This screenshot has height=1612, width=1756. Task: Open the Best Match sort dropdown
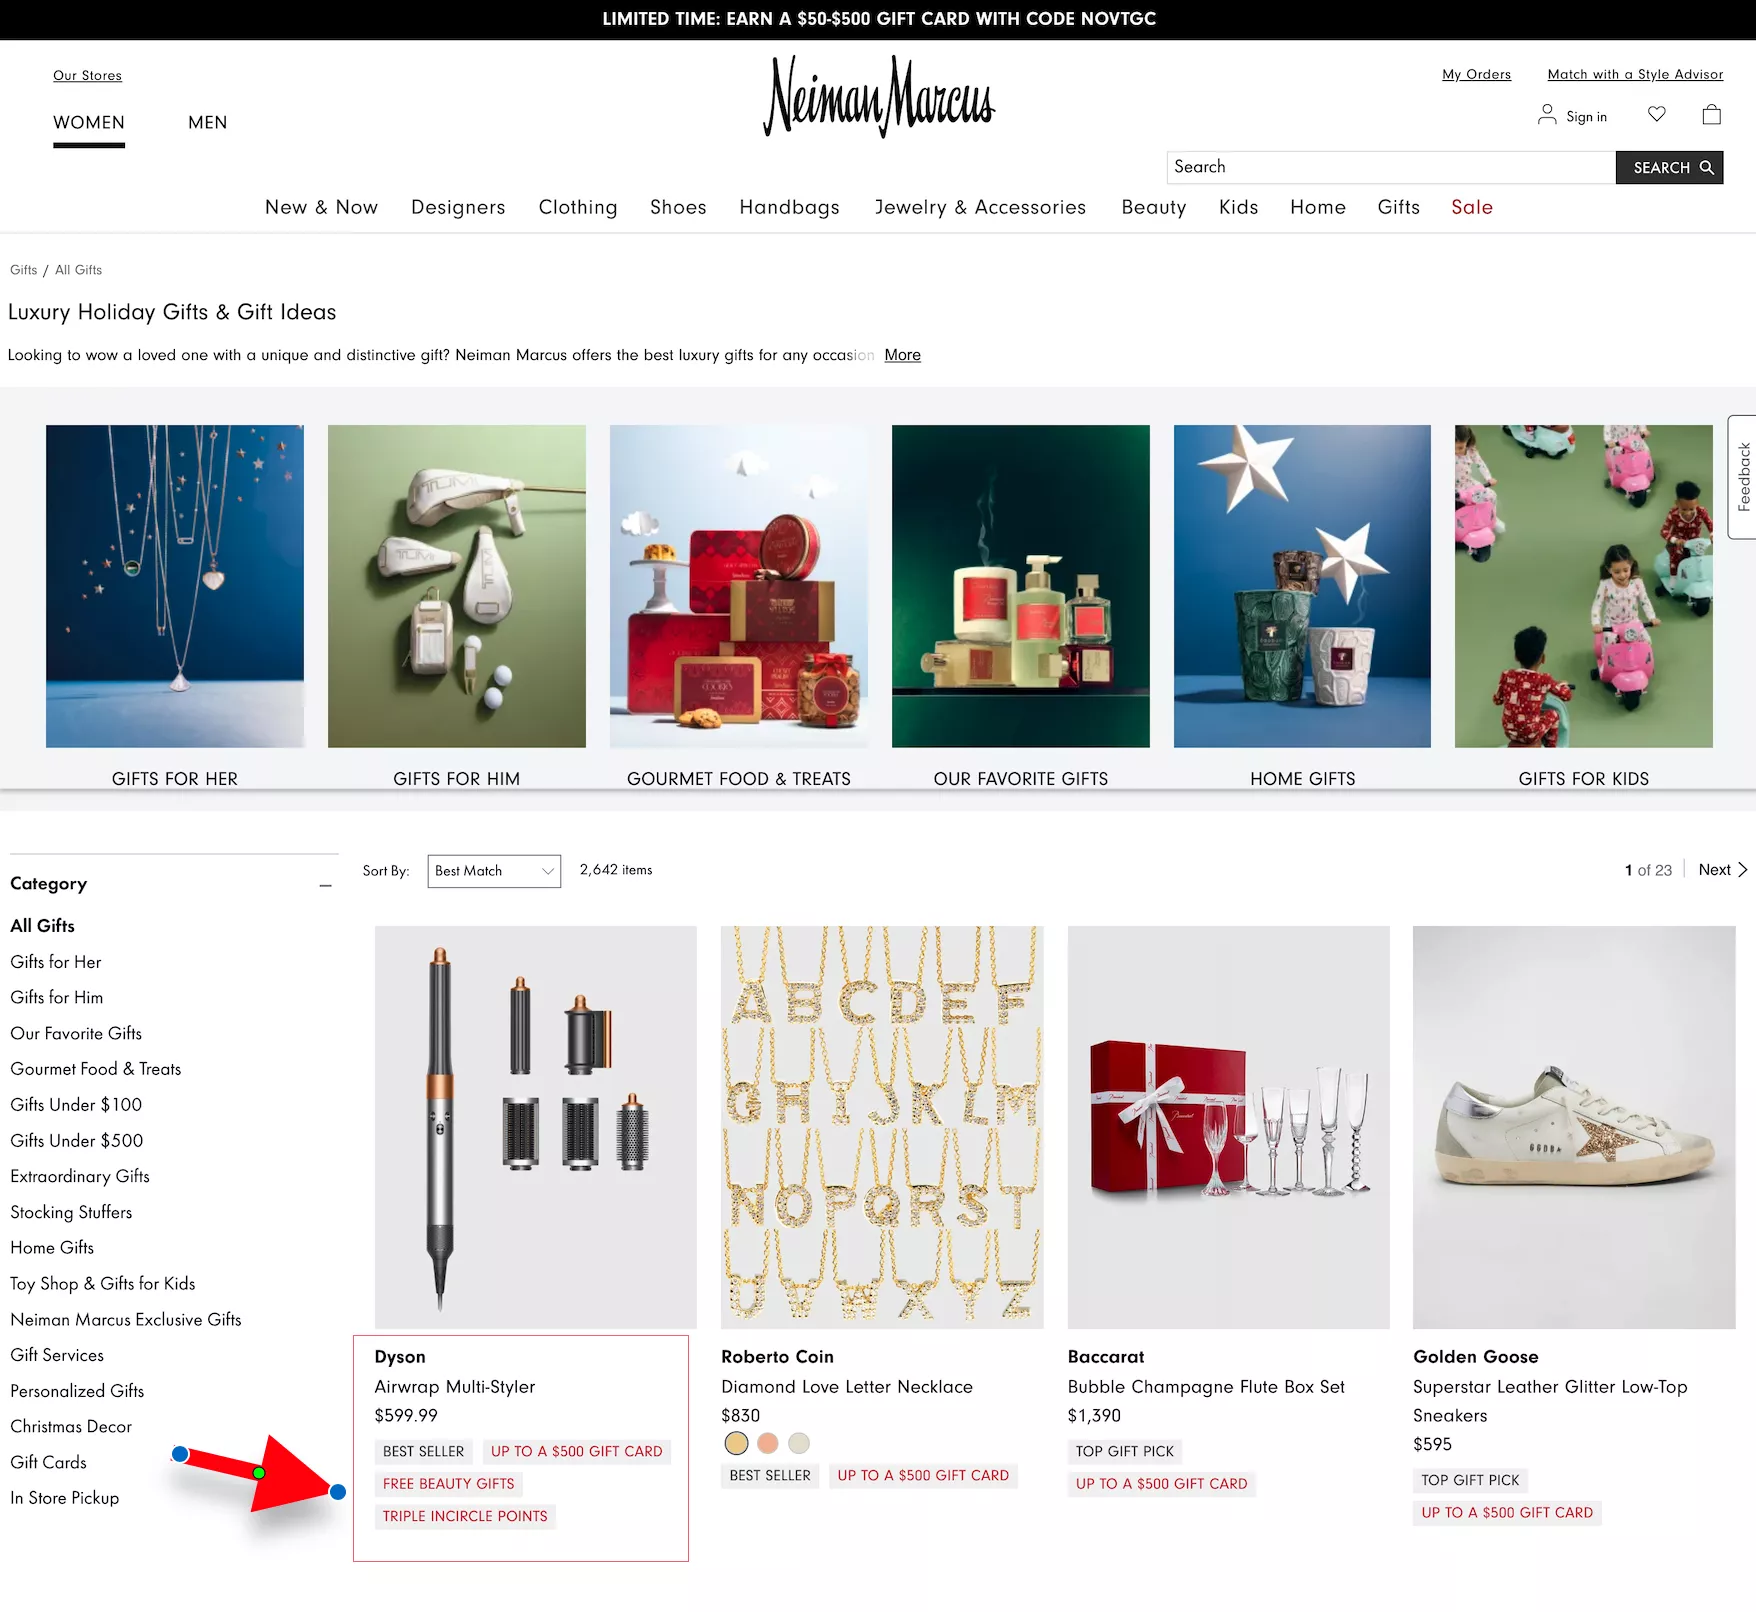(x=494, y=871)
